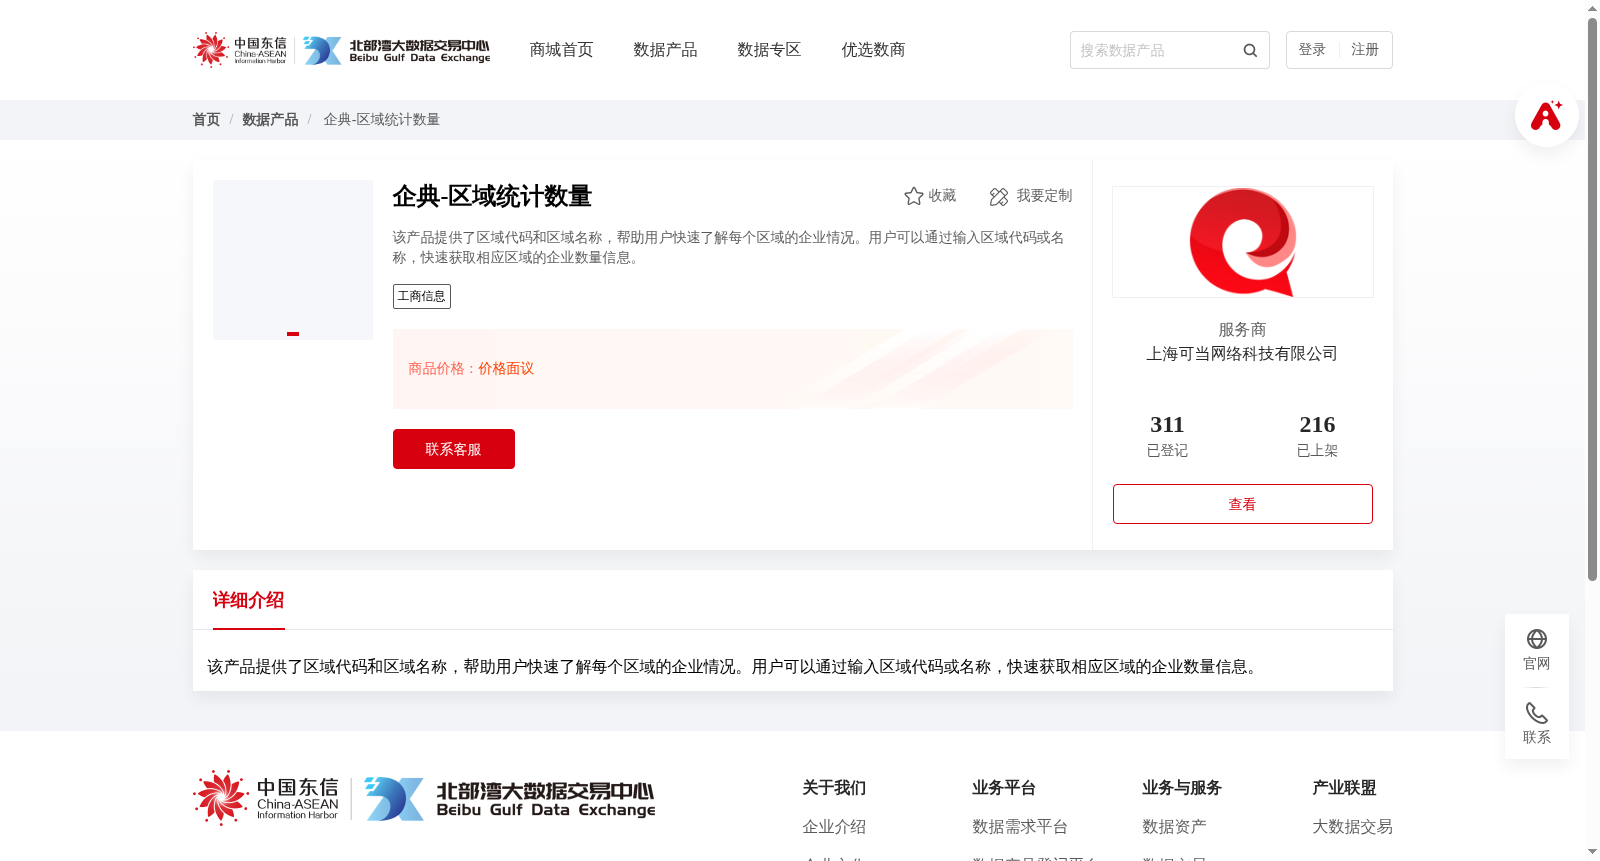The width and height of the screenshot is (1600, 861).
Task: Click the search magnifier icon
Action: click(x=1250, y=50)
